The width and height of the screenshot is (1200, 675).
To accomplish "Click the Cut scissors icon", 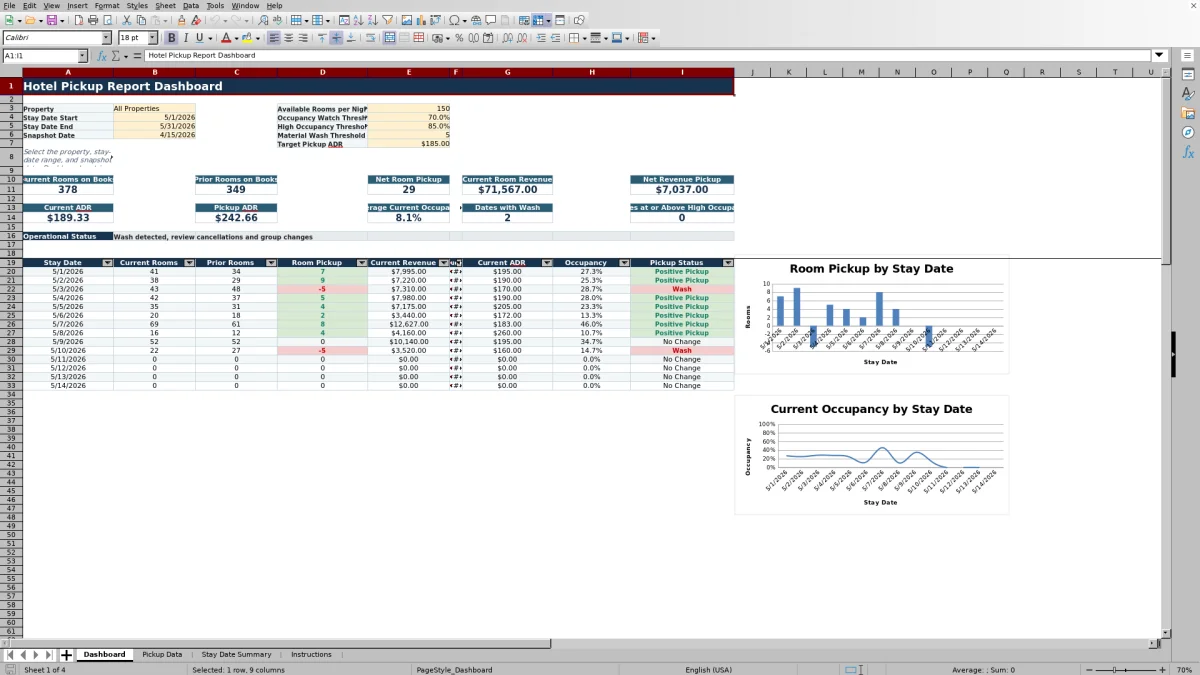I will tap(127, 20).
